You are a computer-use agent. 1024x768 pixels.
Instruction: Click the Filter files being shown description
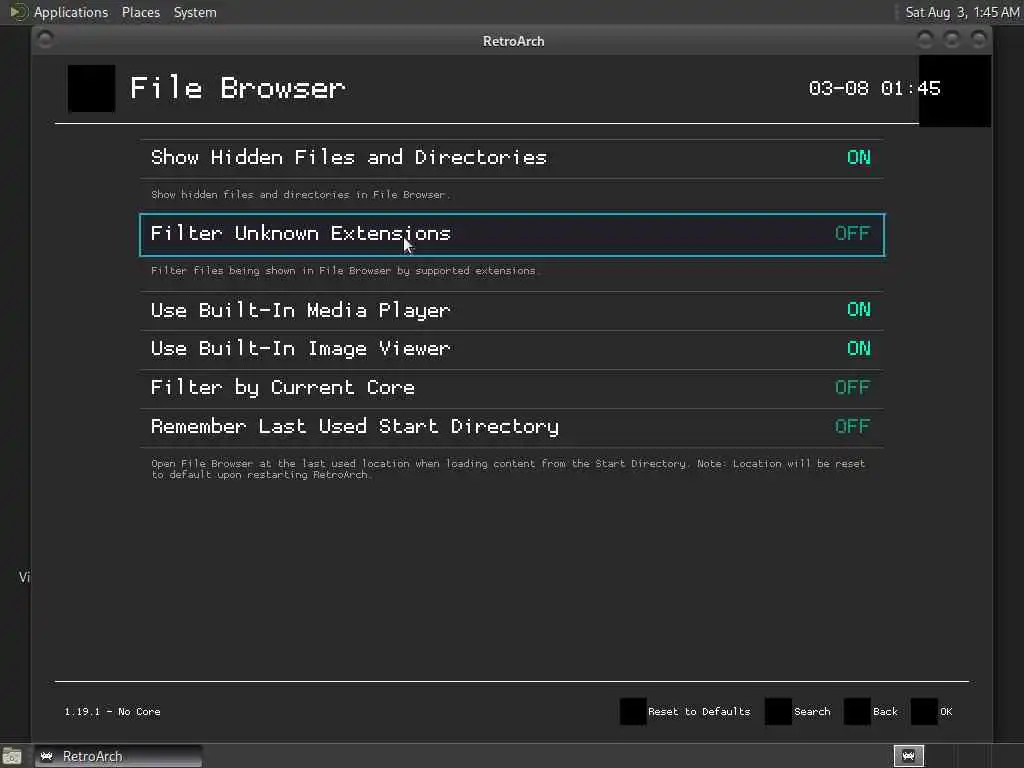coord(344,271)
